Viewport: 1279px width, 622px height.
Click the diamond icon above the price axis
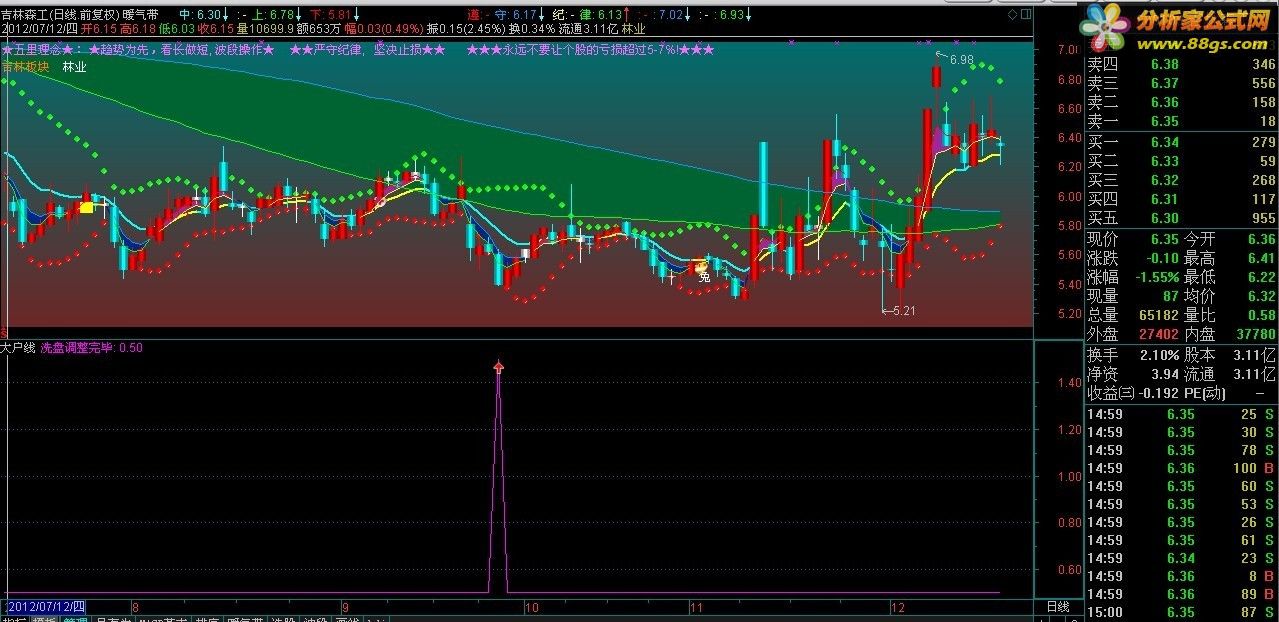coord(1013,14)
